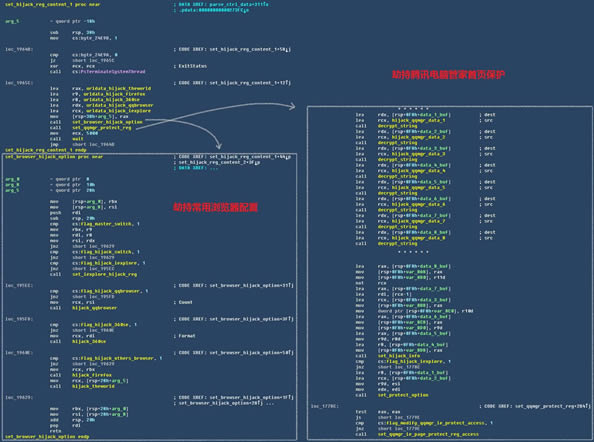The width and height of the screenshot is (594, 442).
Task: Select the urldata_hijack_firefox operand
Action: 114,94
